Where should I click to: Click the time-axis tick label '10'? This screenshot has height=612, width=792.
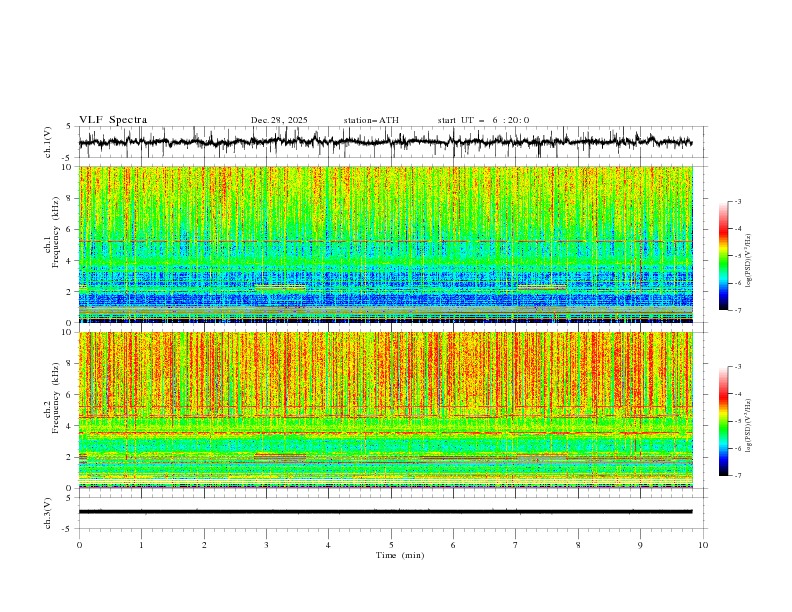tap(703, 545)
